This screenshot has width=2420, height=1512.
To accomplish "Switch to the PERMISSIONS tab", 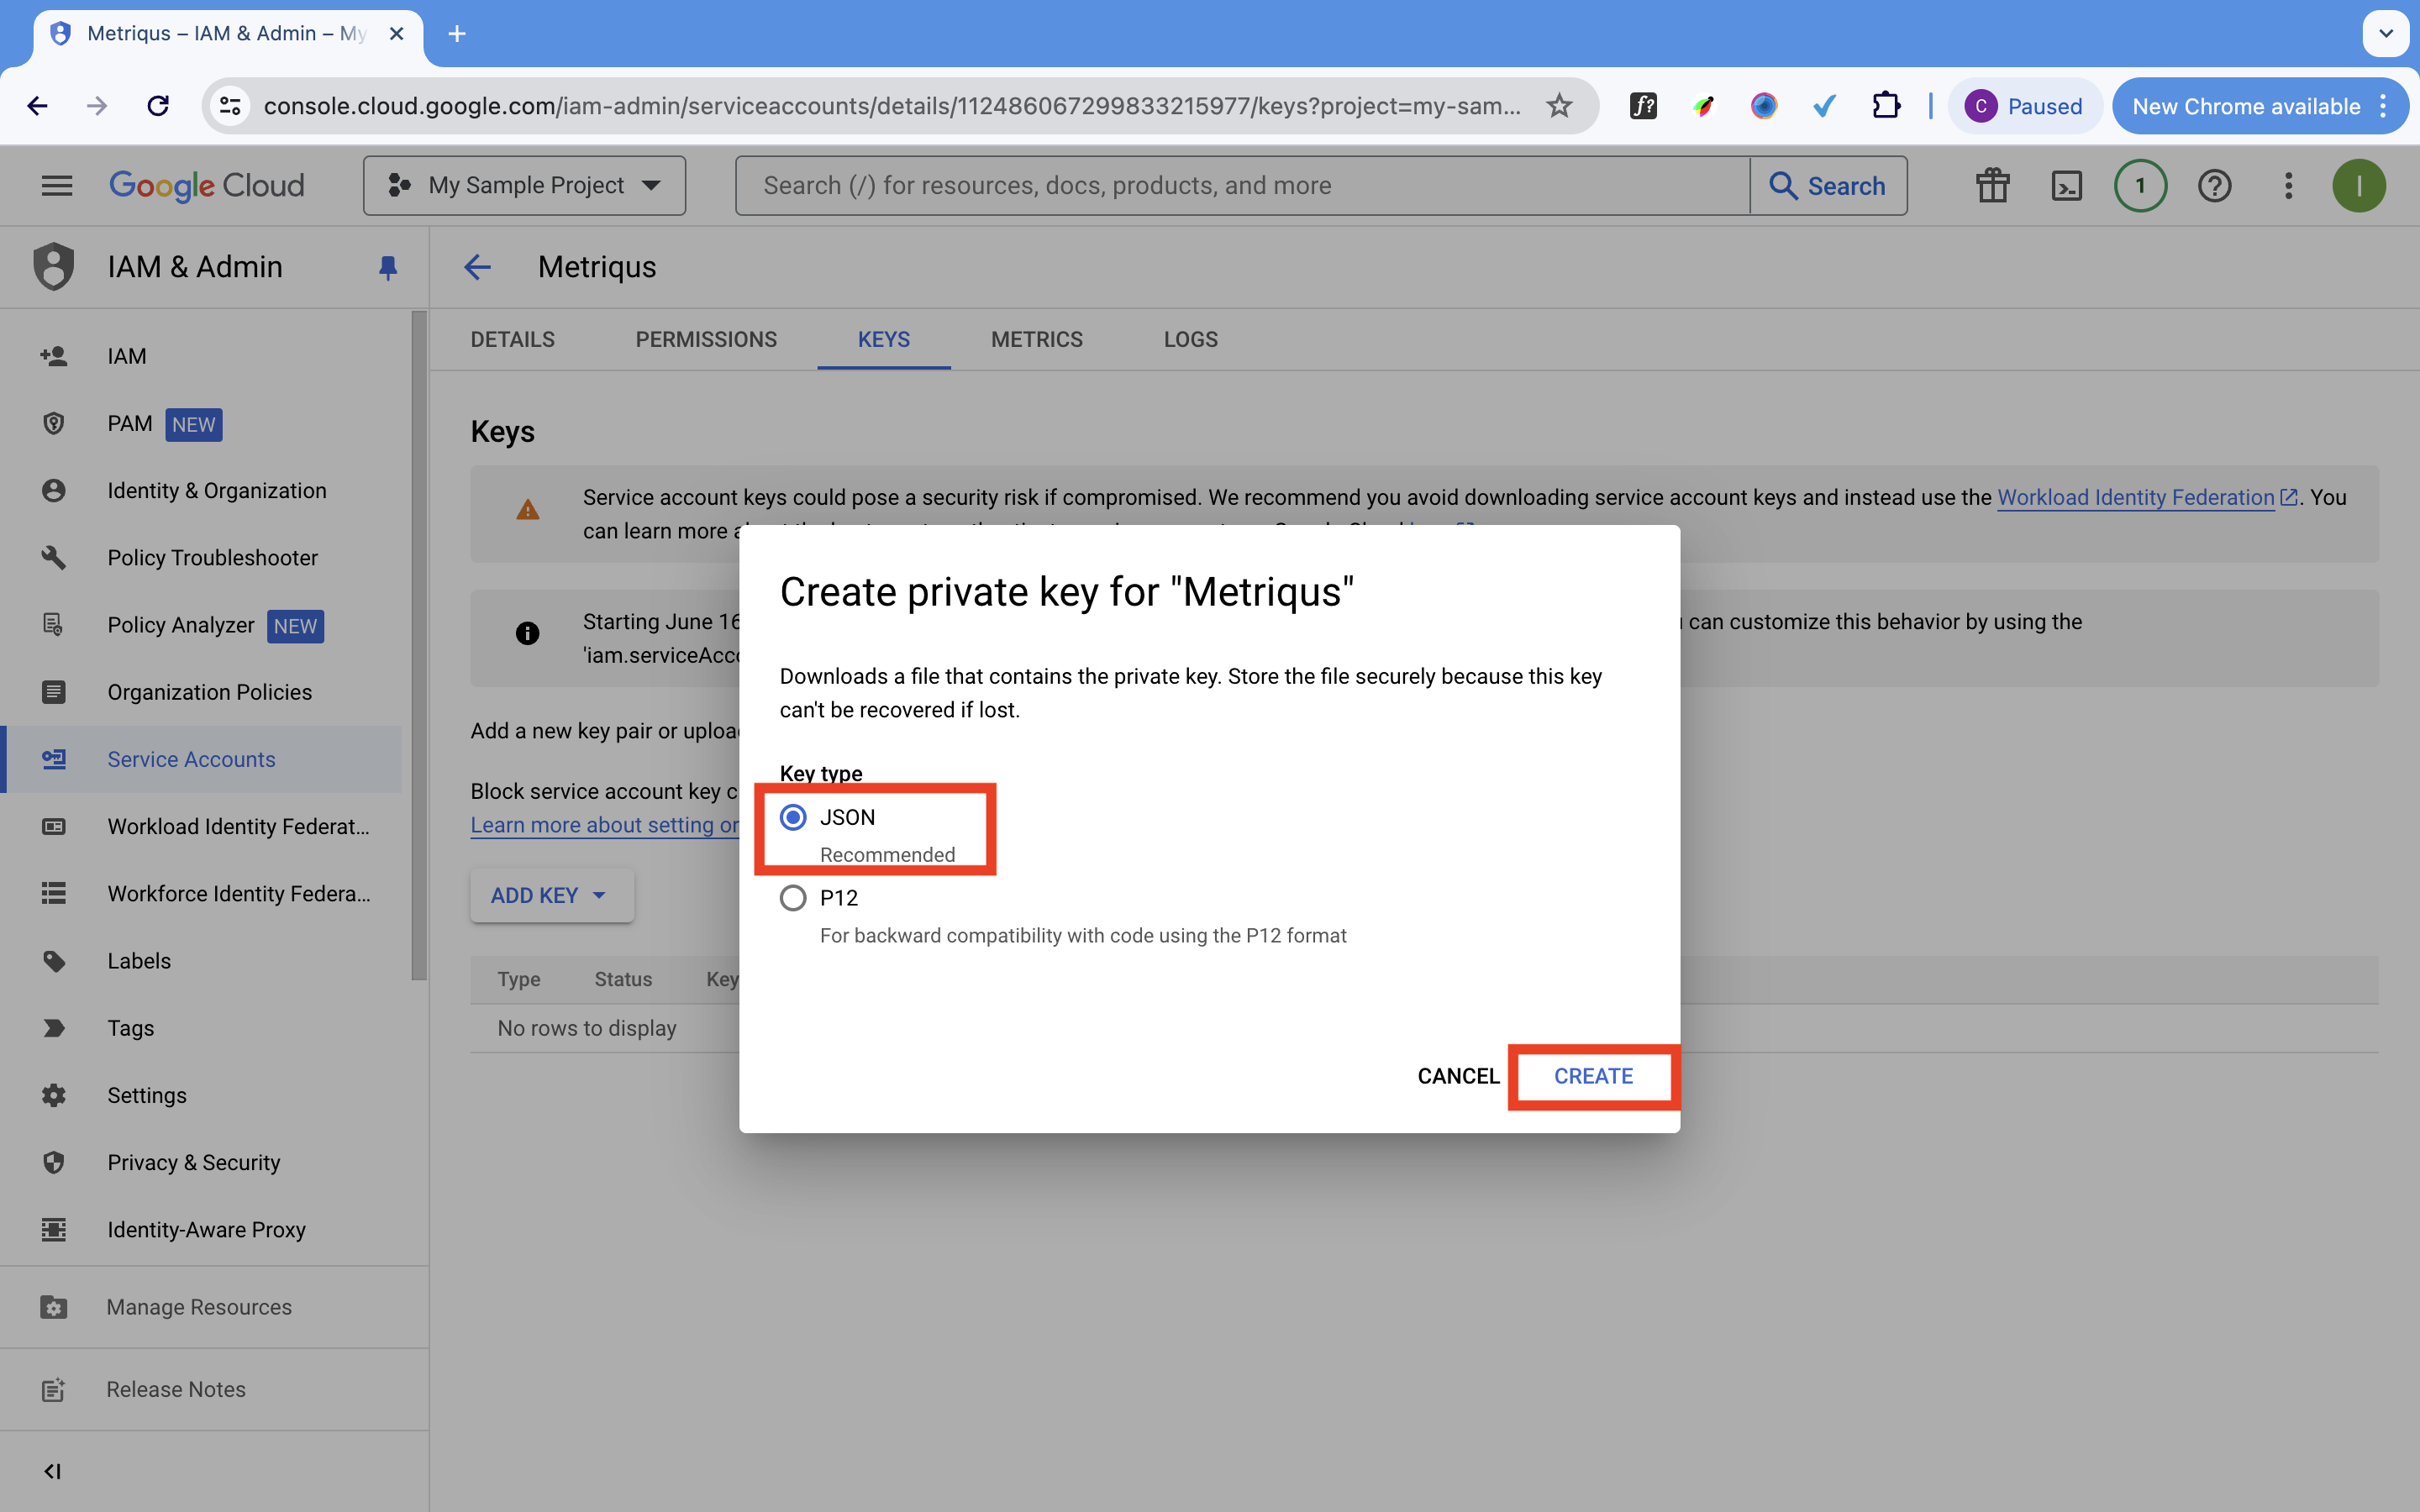I will [706, 339].
